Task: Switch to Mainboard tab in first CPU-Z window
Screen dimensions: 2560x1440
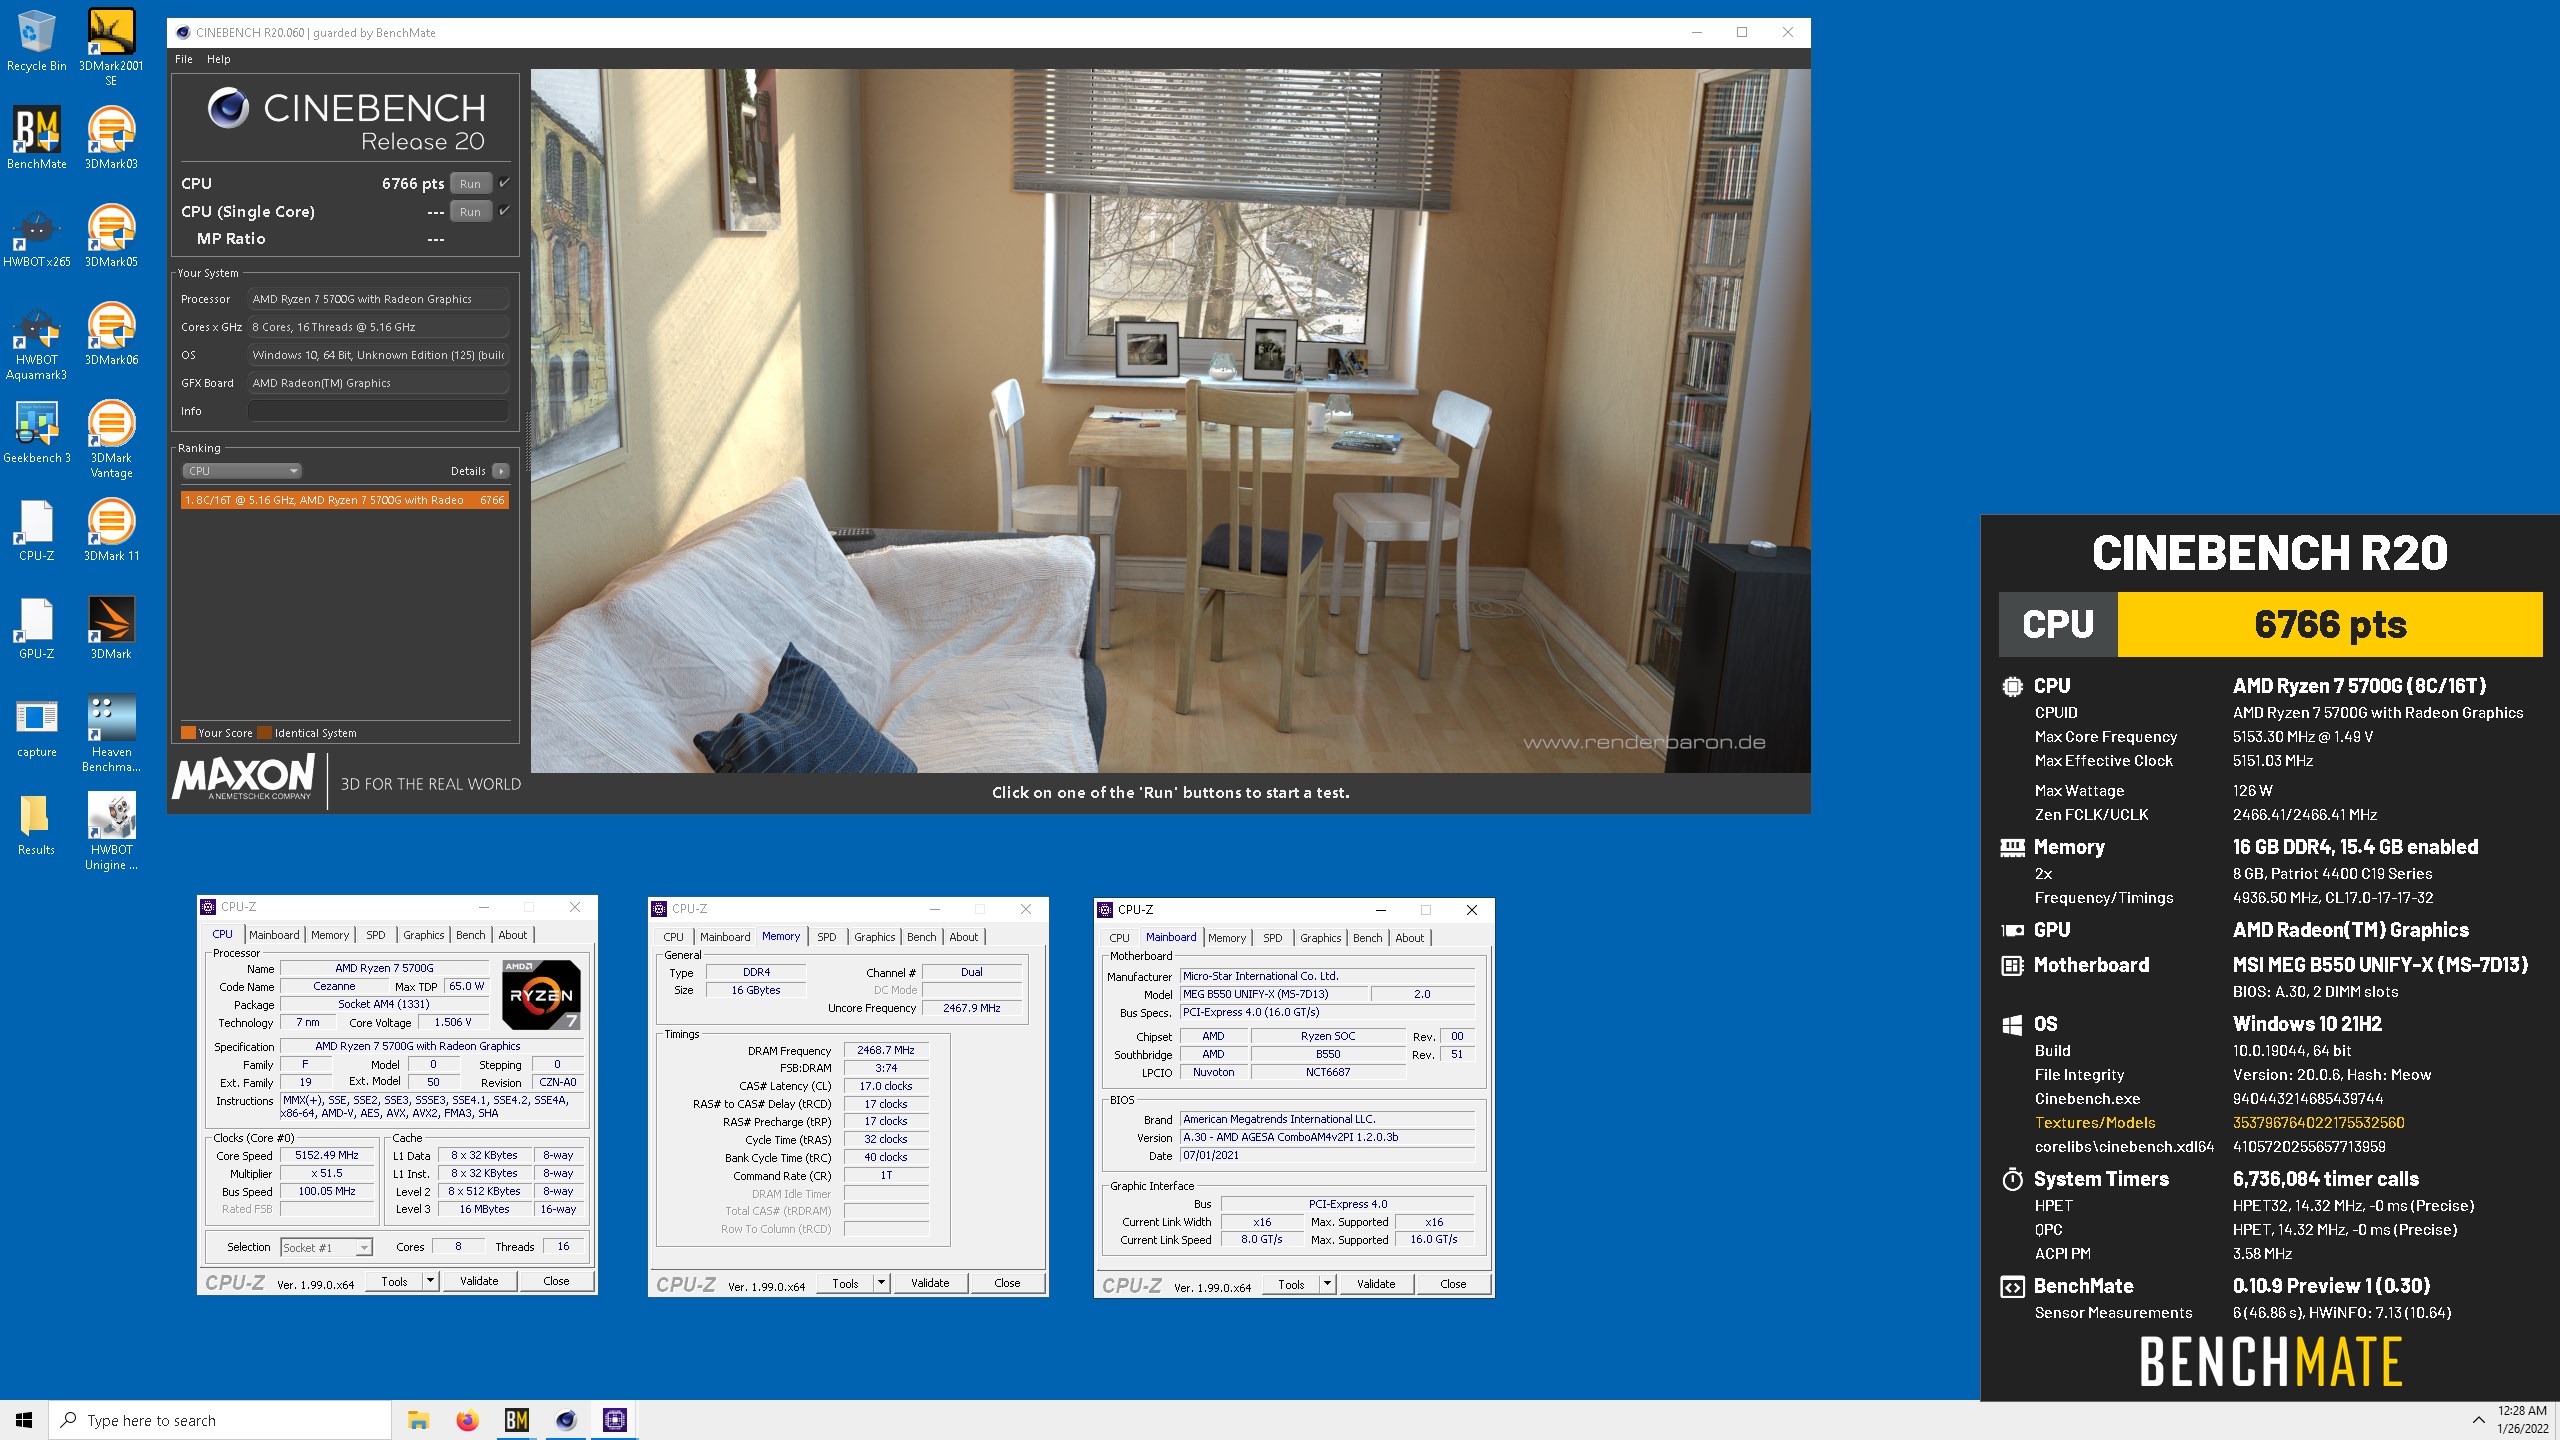Action: 274,935
